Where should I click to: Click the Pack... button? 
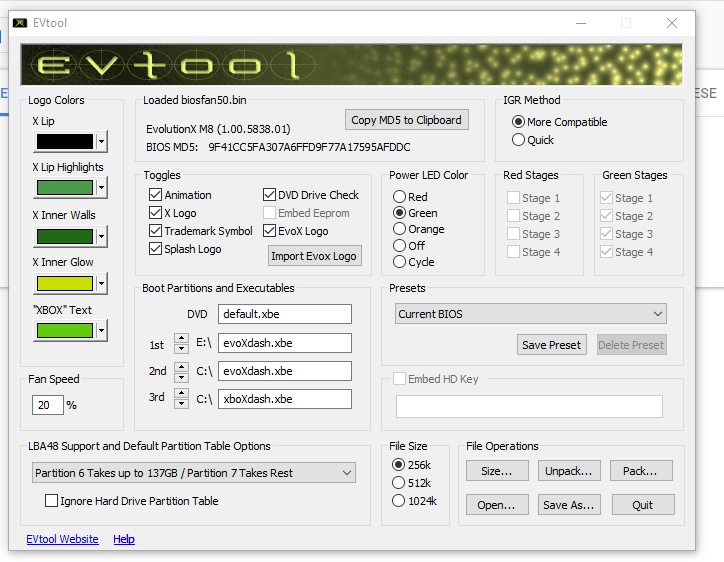[641, 471]
